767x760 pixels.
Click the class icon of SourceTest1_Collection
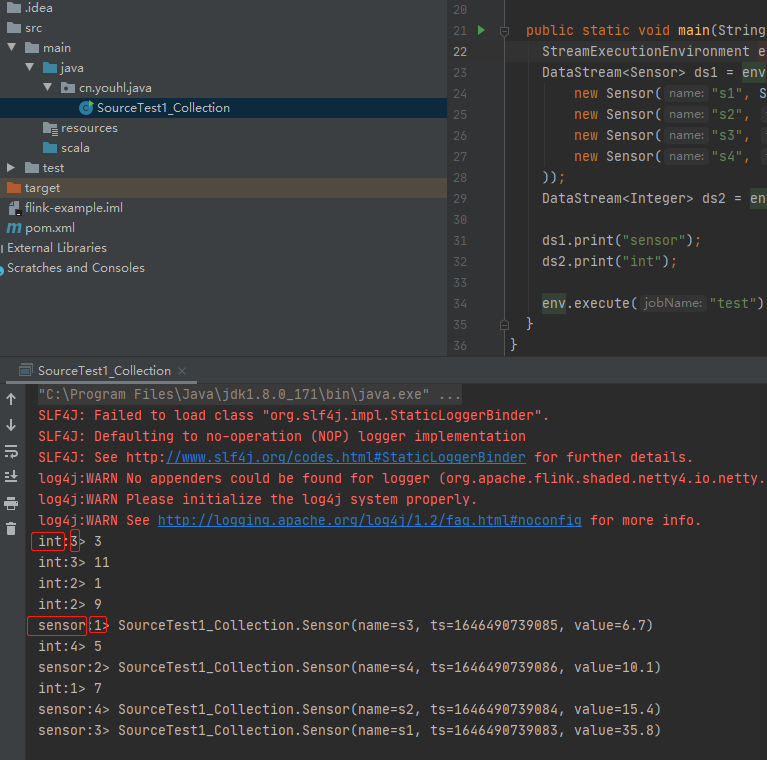coord(86,108)
